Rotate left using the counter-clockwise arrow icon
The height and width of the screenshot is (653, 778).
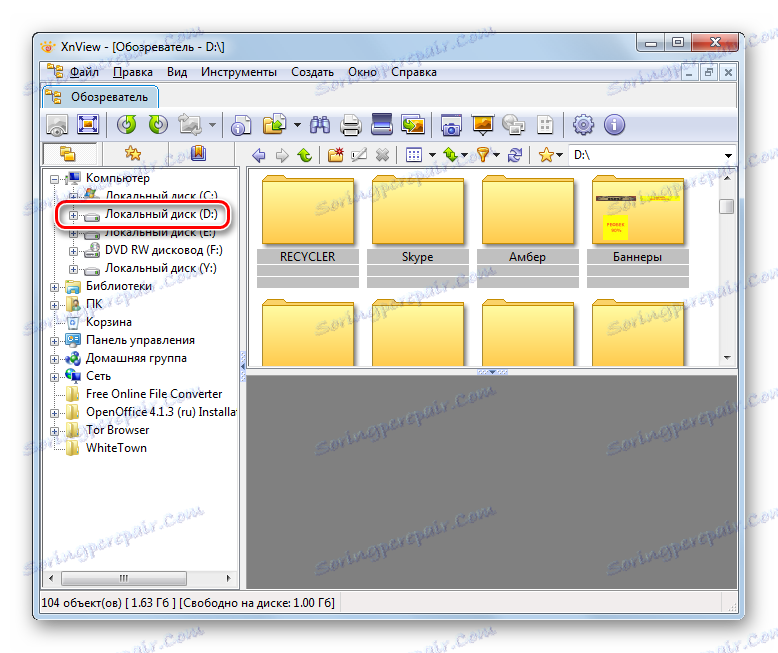(x=127, y=125)
